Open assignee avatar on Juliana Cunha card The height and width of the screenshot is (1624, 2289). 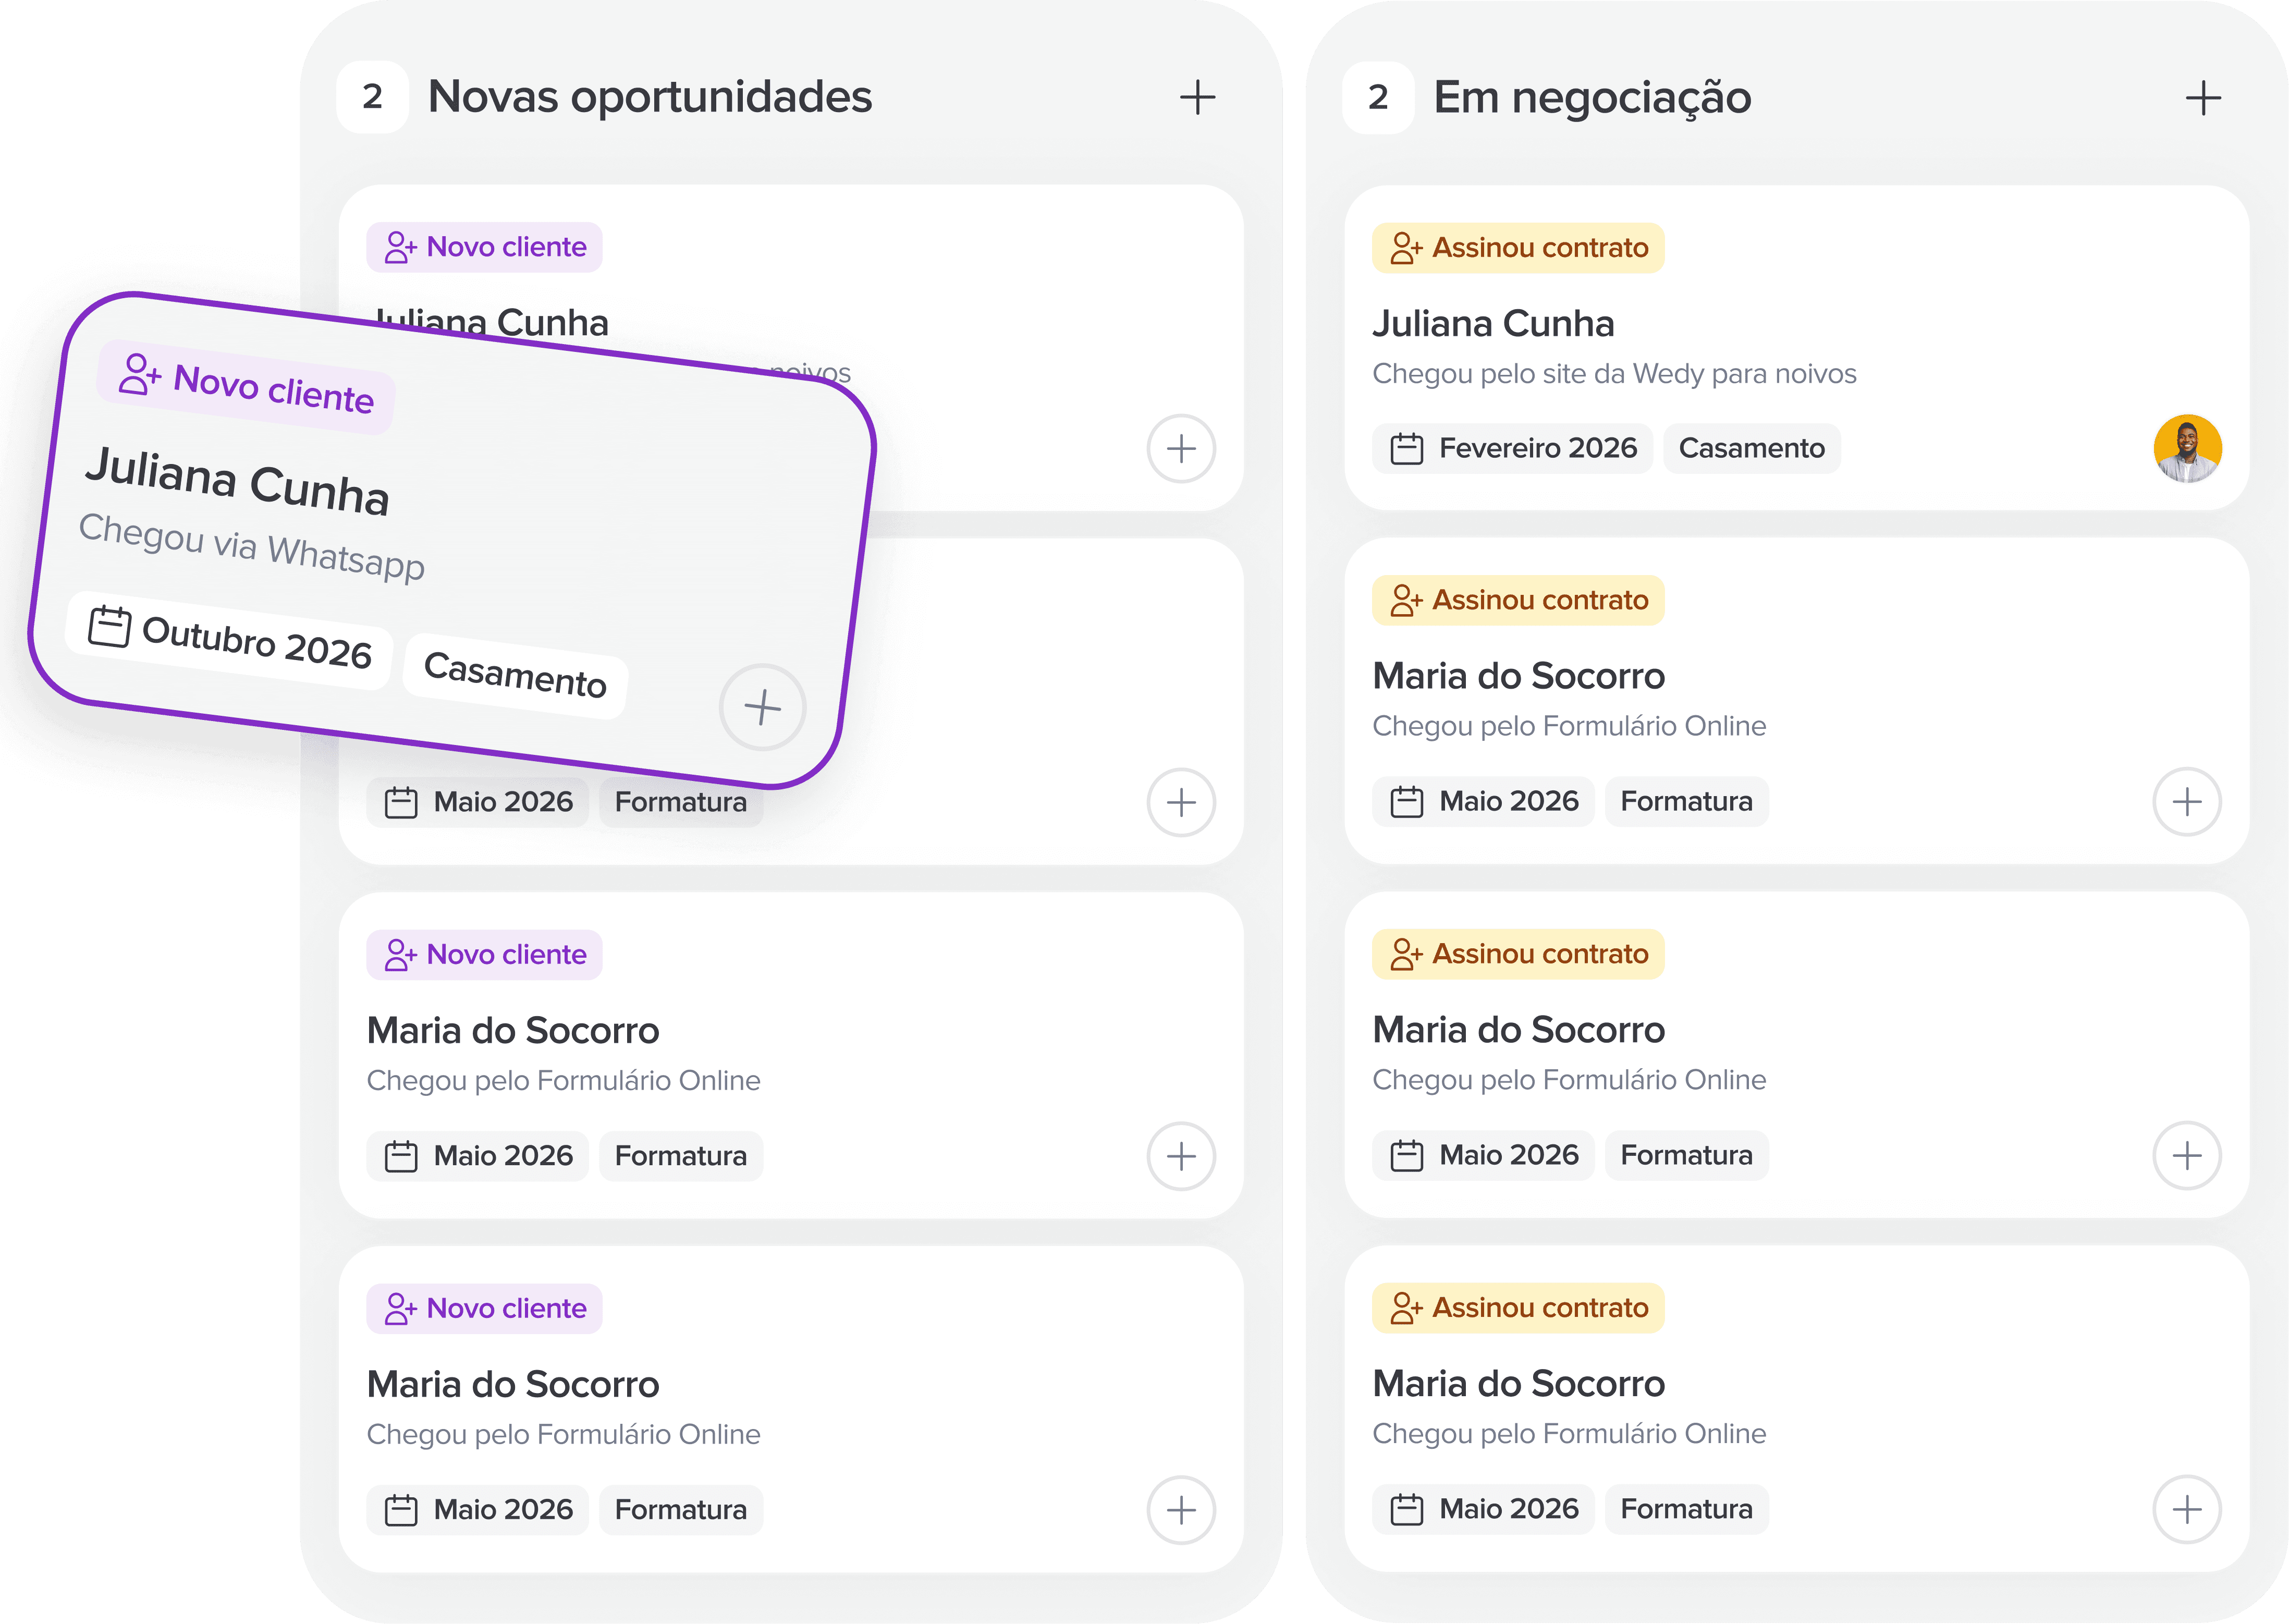(x=2187, y=448)
